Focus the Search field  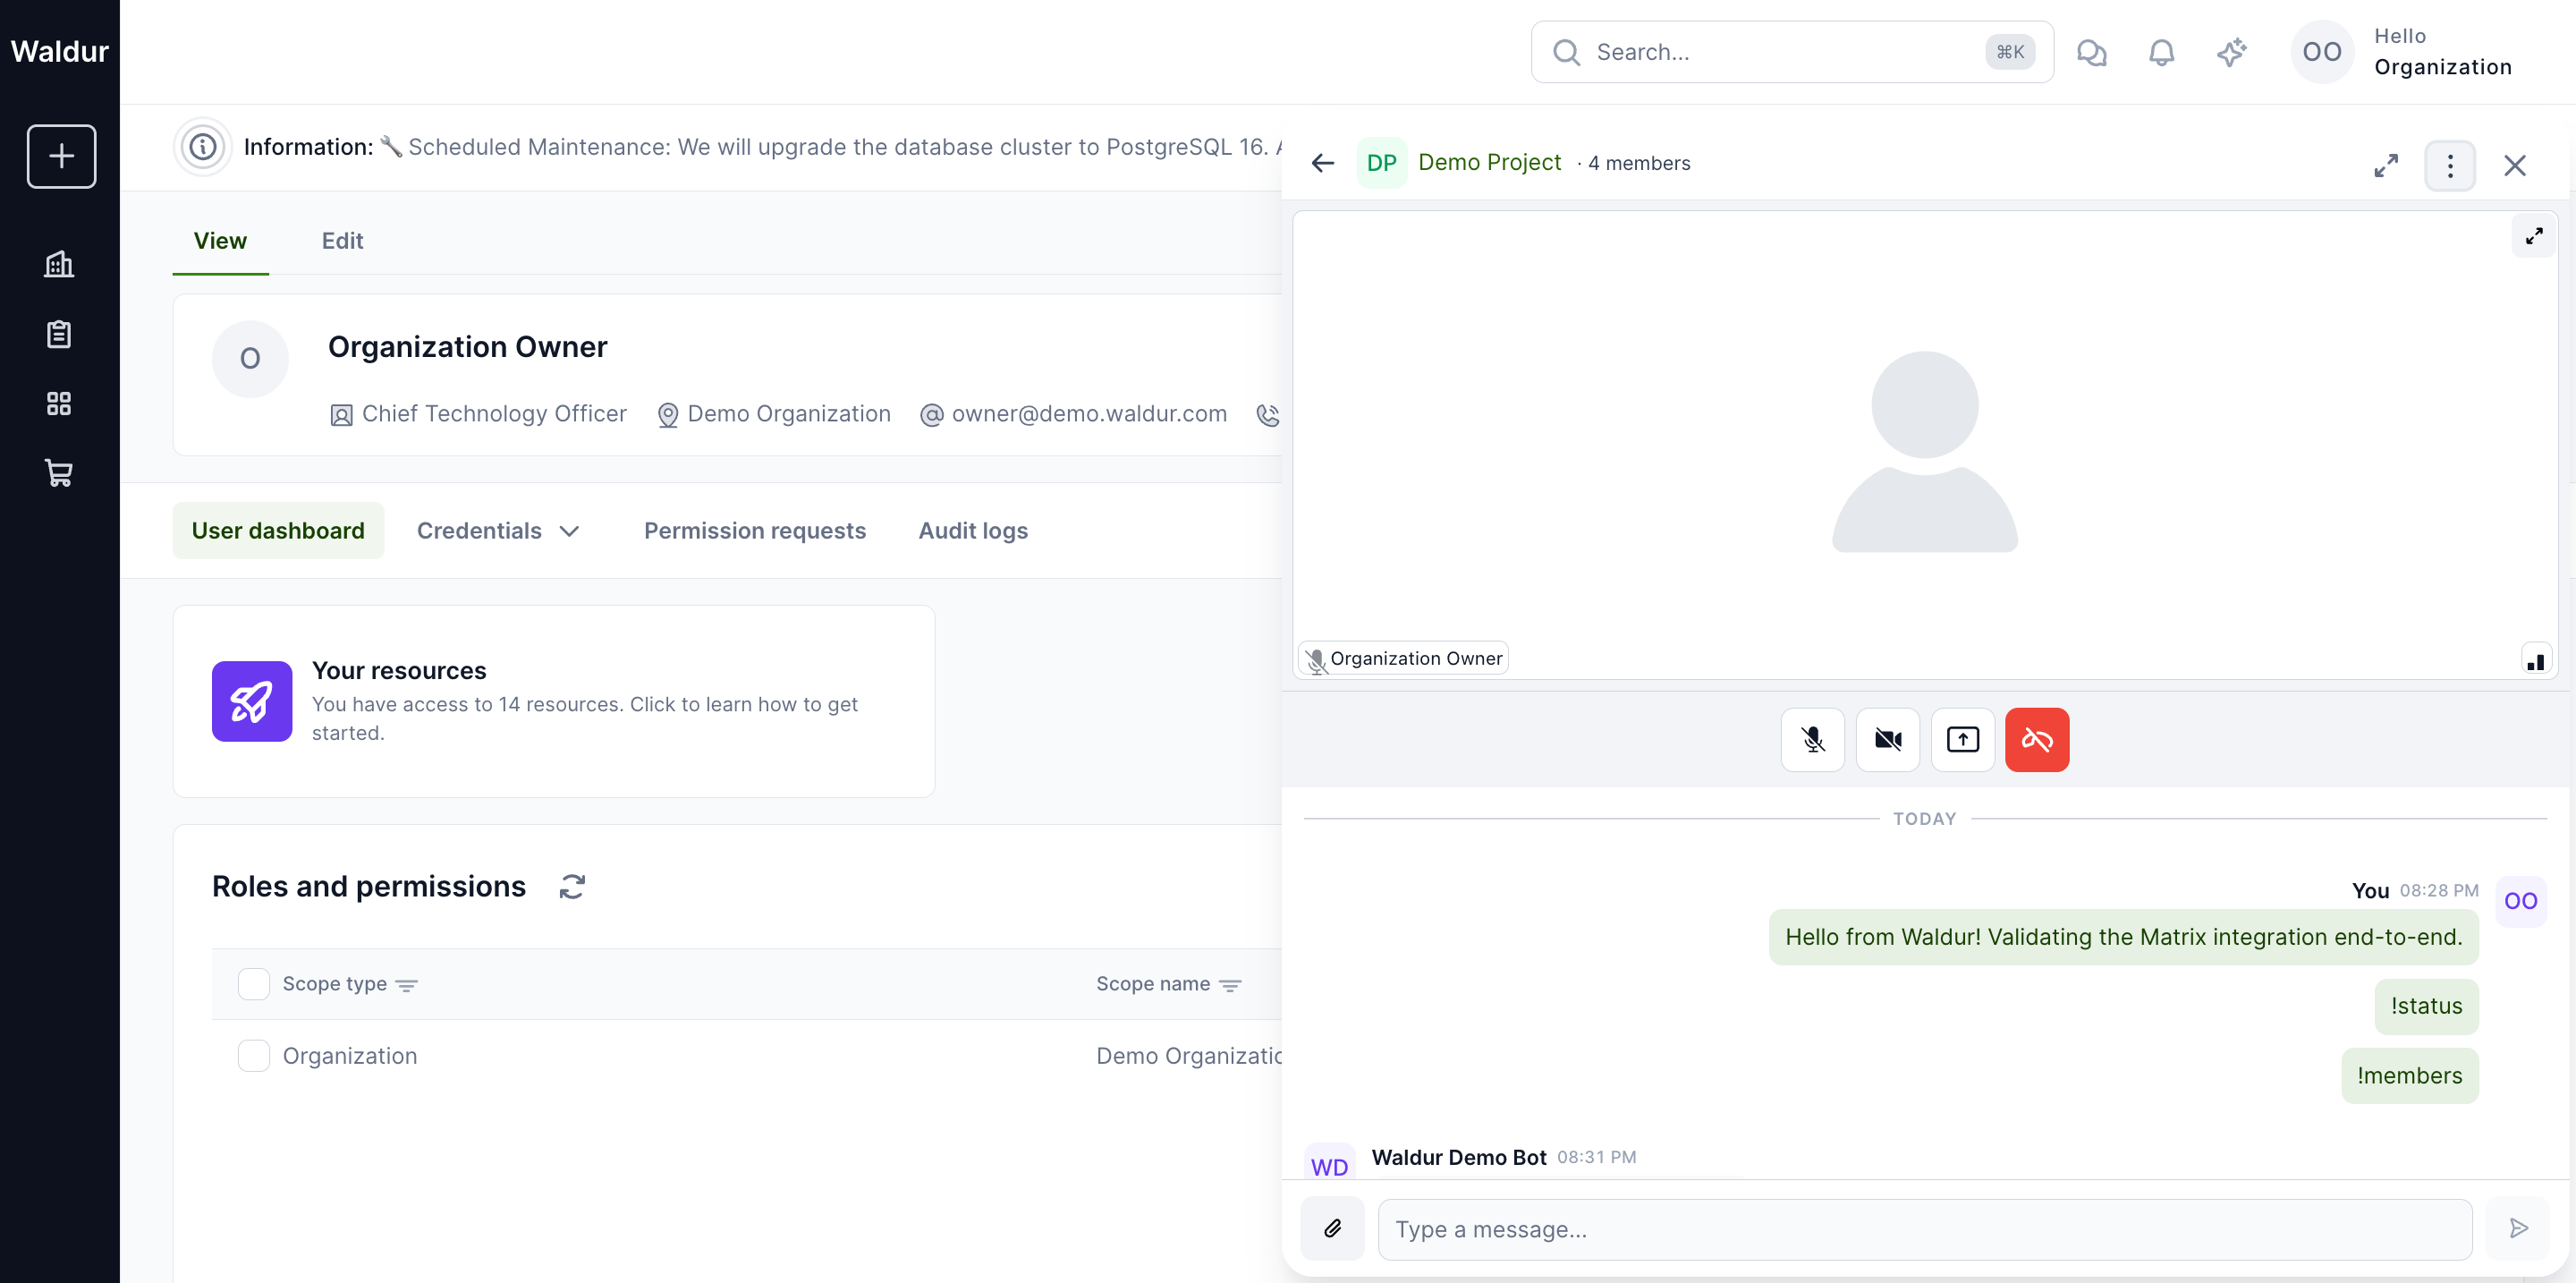pyautogui.click(x=1792, y=52)
